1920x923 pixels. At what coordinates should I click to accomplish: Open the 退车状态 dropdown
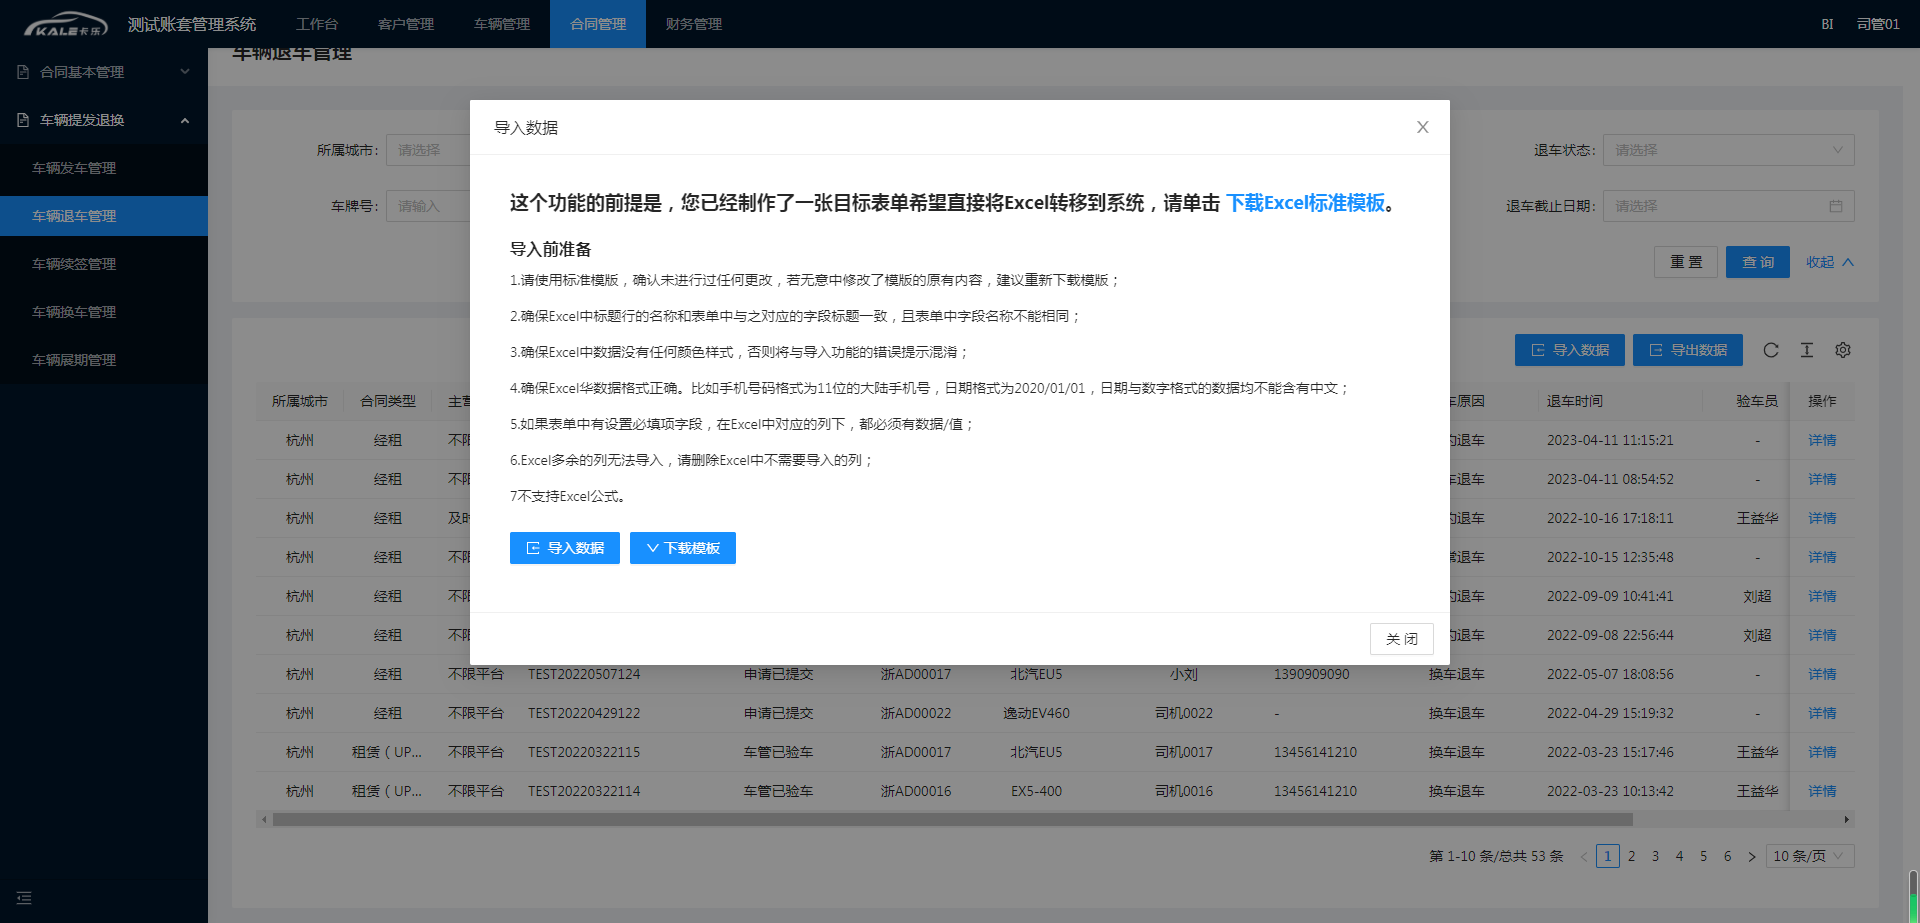tap(1728, 150)
